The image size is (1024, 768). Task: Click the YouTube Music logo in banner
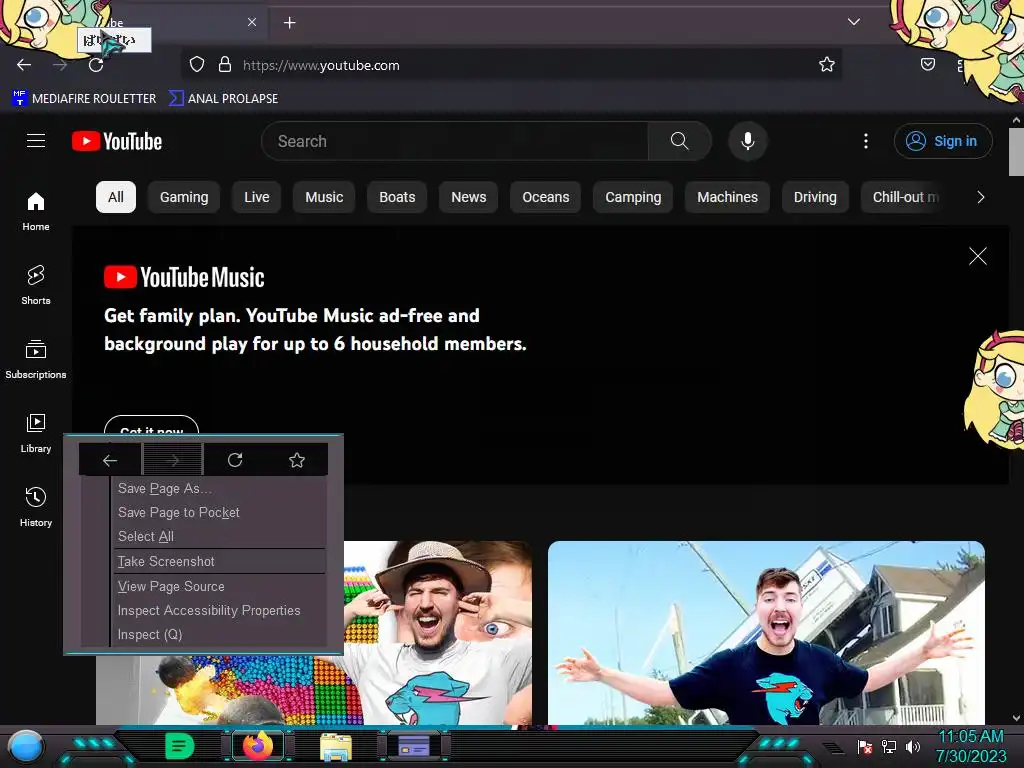coord(184,278)
